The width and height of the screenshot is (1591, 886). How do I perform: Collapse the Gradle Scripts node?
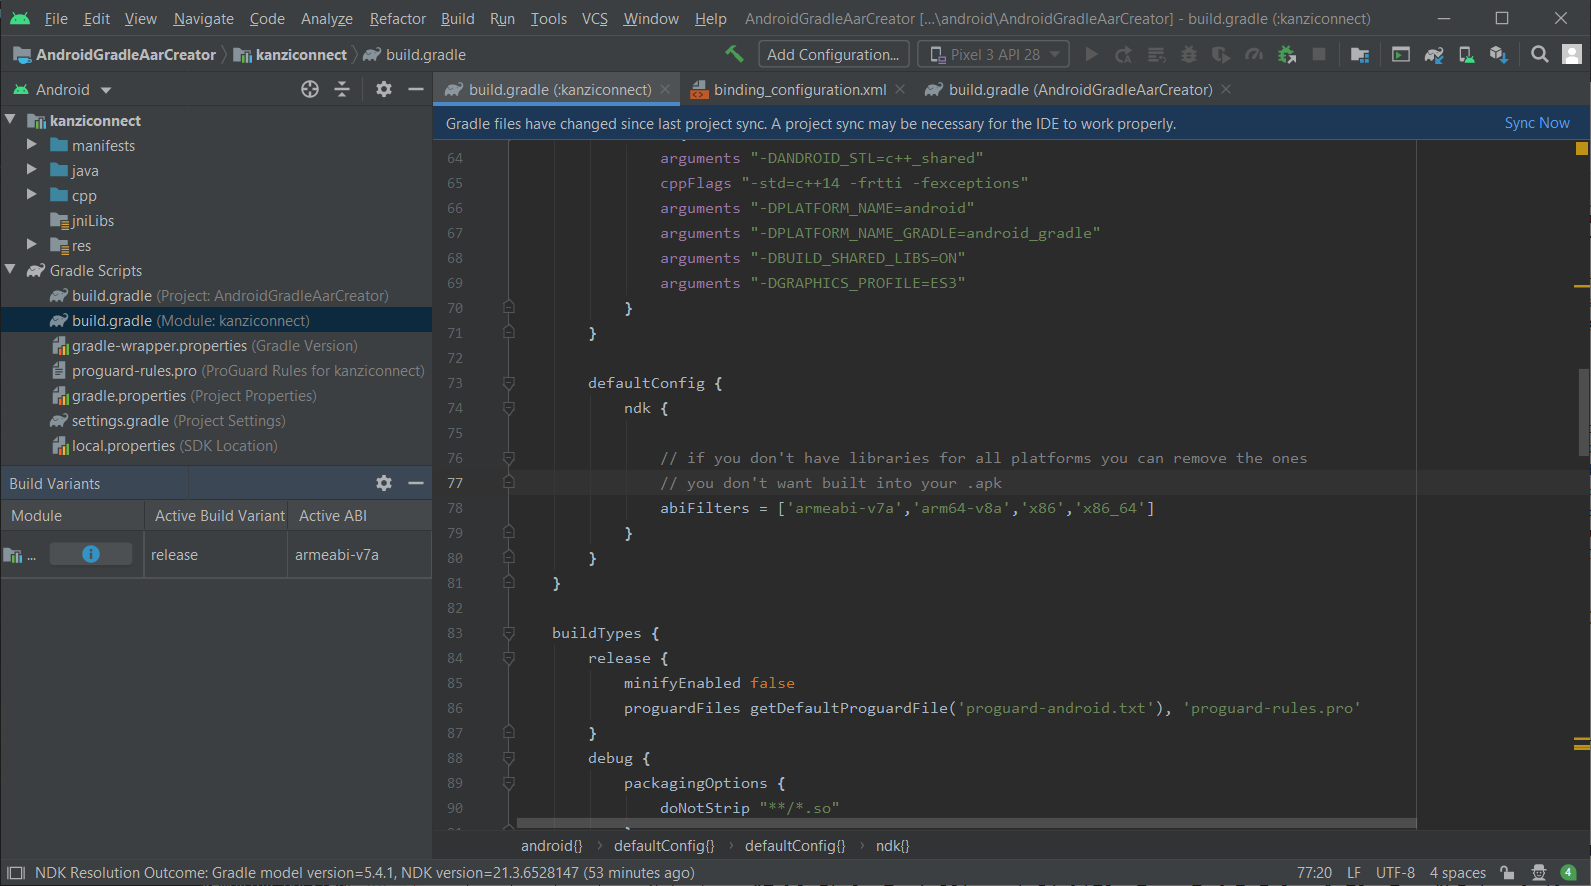[10, 270]
